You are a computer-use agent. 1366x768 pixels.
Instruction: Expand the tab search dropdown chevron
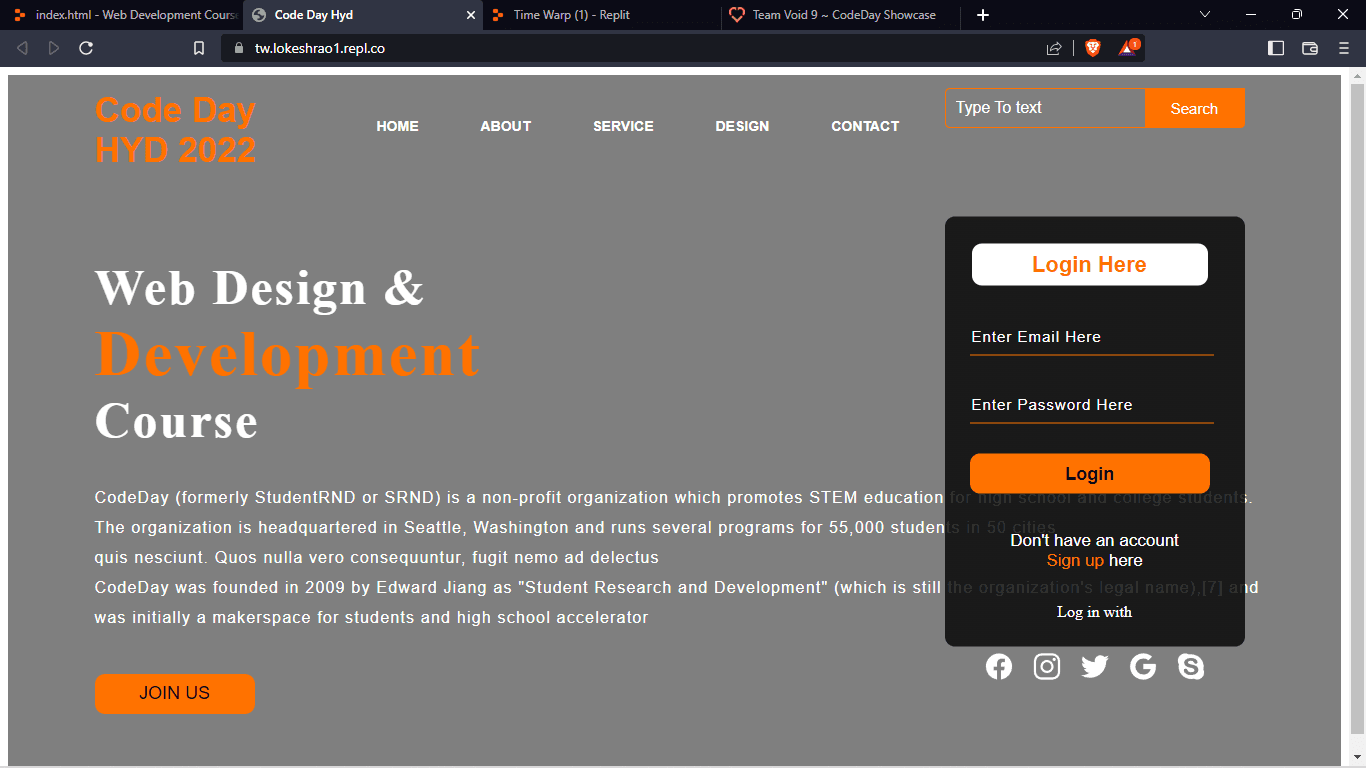click(x=1205, y=15)
